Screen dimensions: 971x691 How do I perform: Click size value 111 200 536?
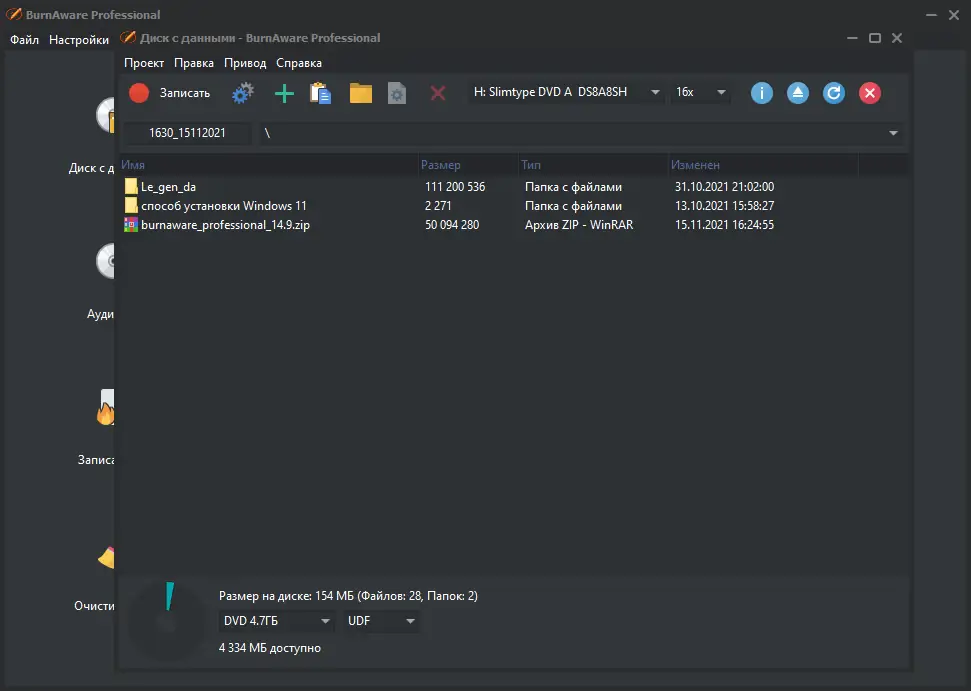pos(455,186)
